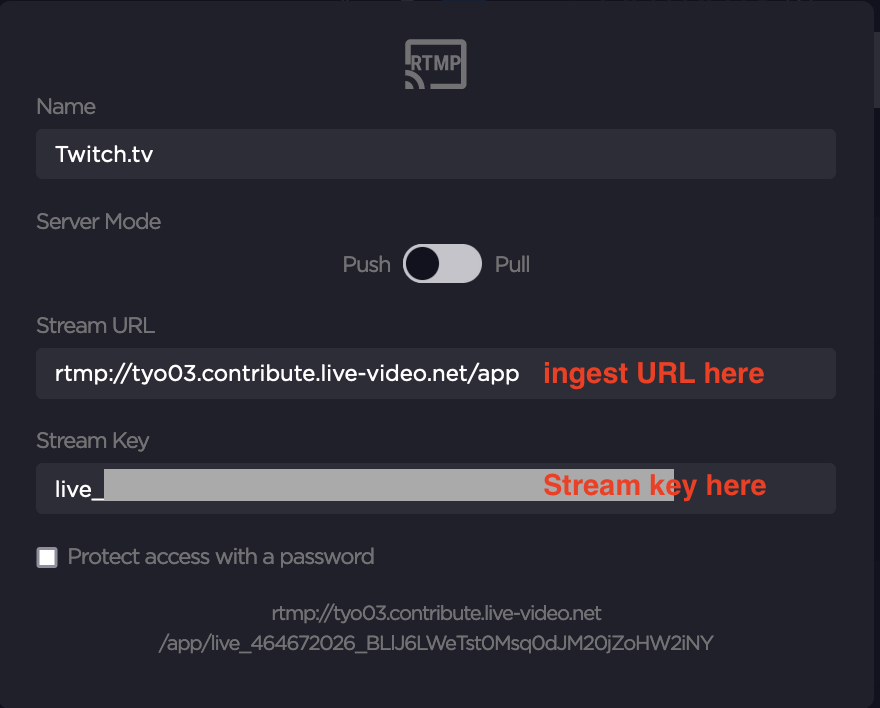880x708 pixels.
Task: Click the Name field containing Twitch.tv
Action: [x=435, y=154]
